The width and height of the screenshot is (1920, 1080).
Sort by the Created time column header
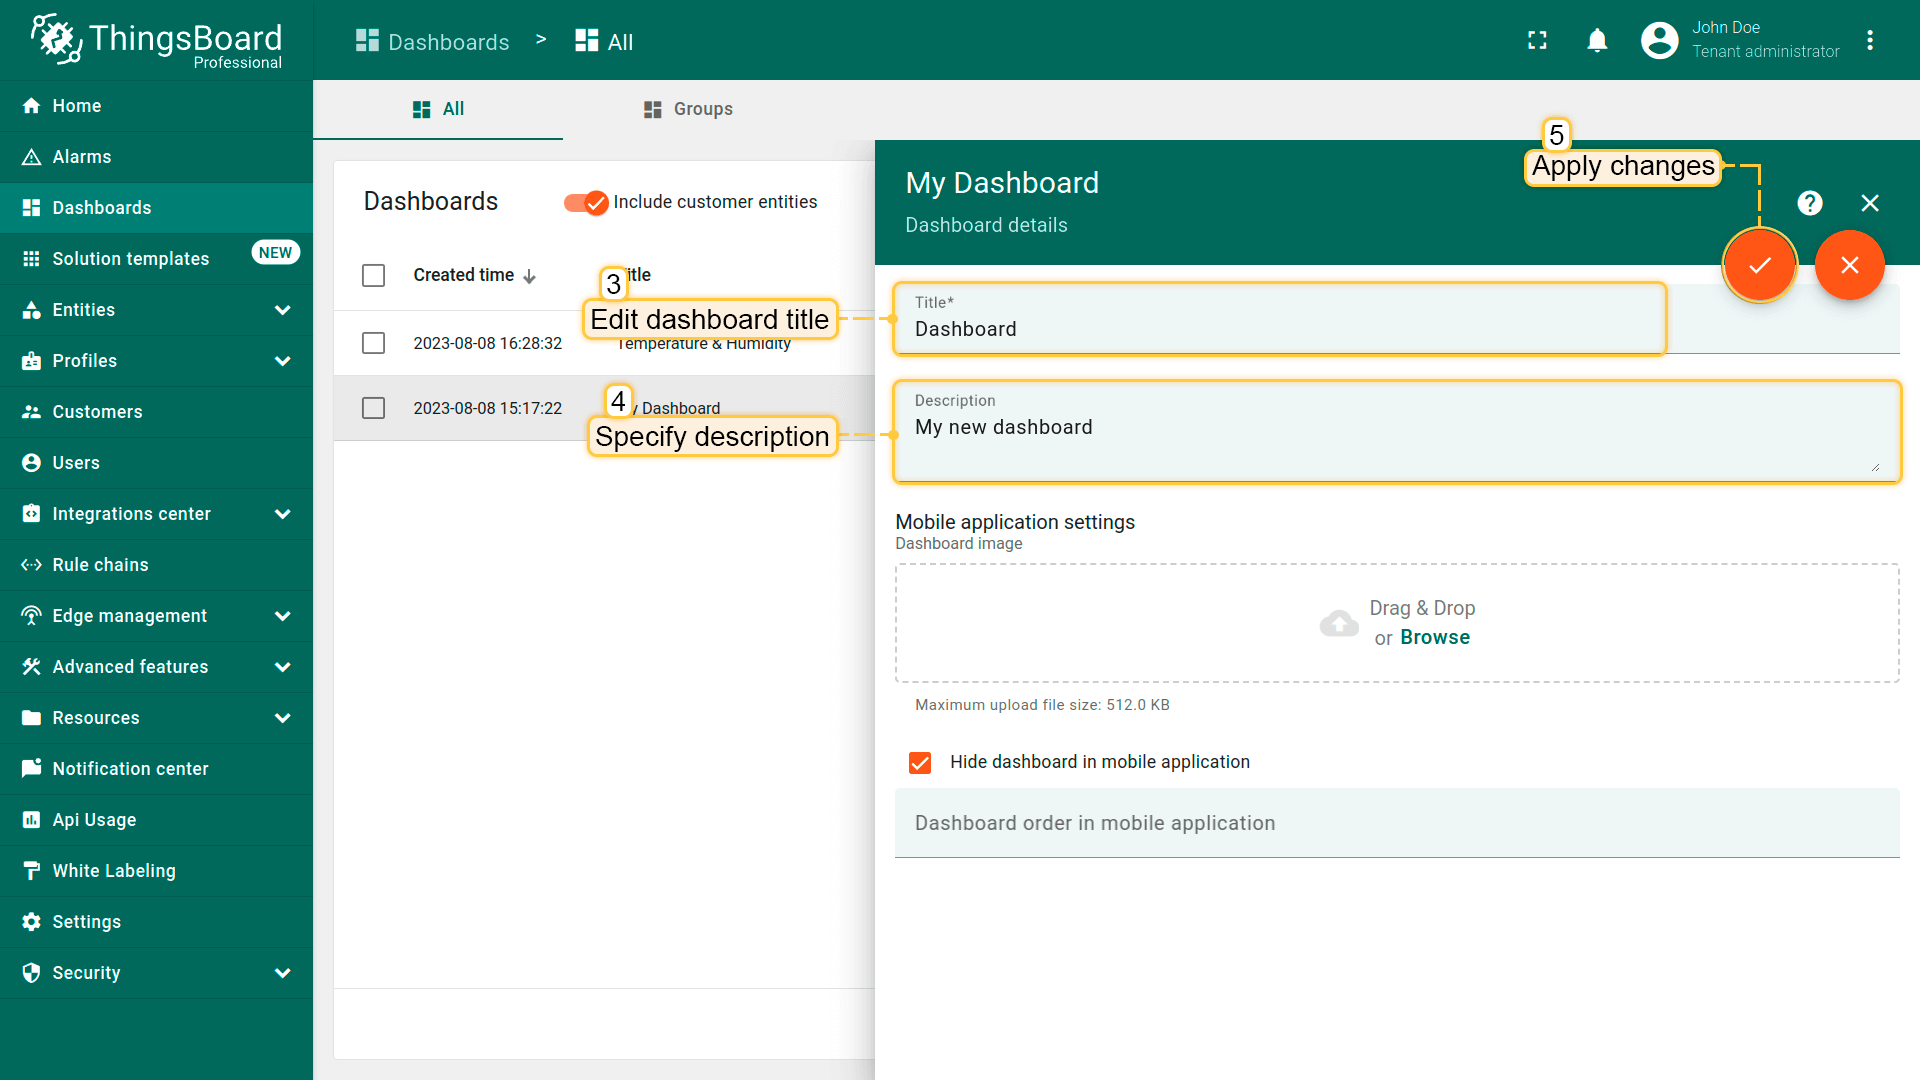[464, 275]
